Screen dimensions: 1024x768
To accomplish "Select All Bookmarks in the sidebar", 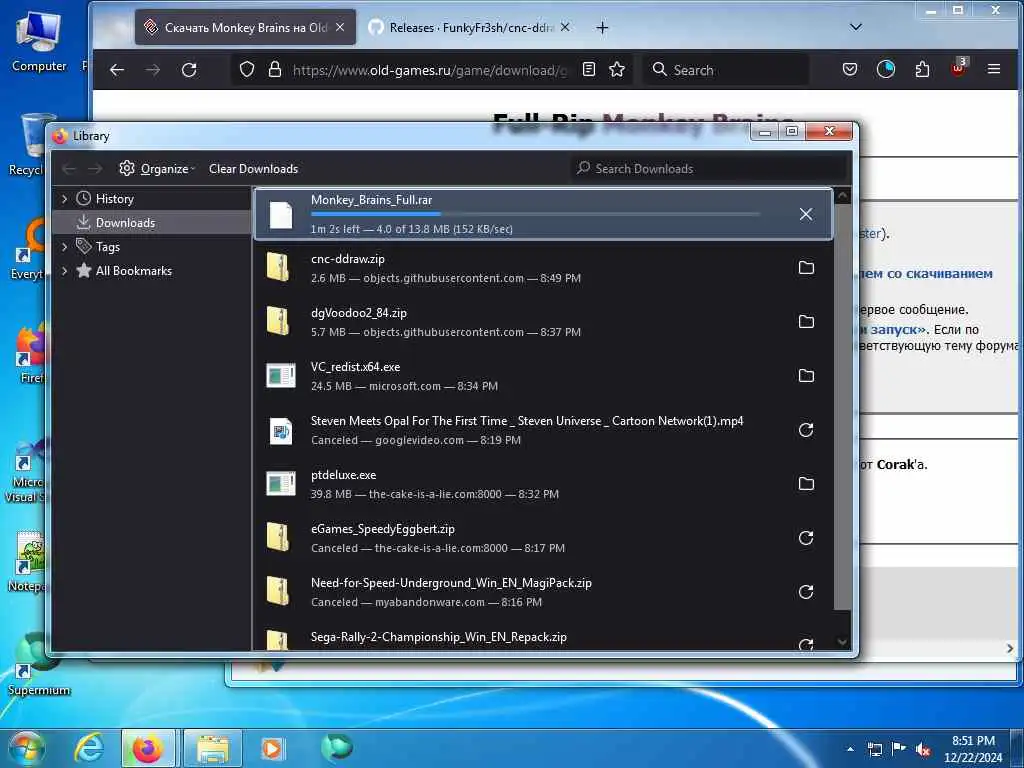I will coord(152,271).
